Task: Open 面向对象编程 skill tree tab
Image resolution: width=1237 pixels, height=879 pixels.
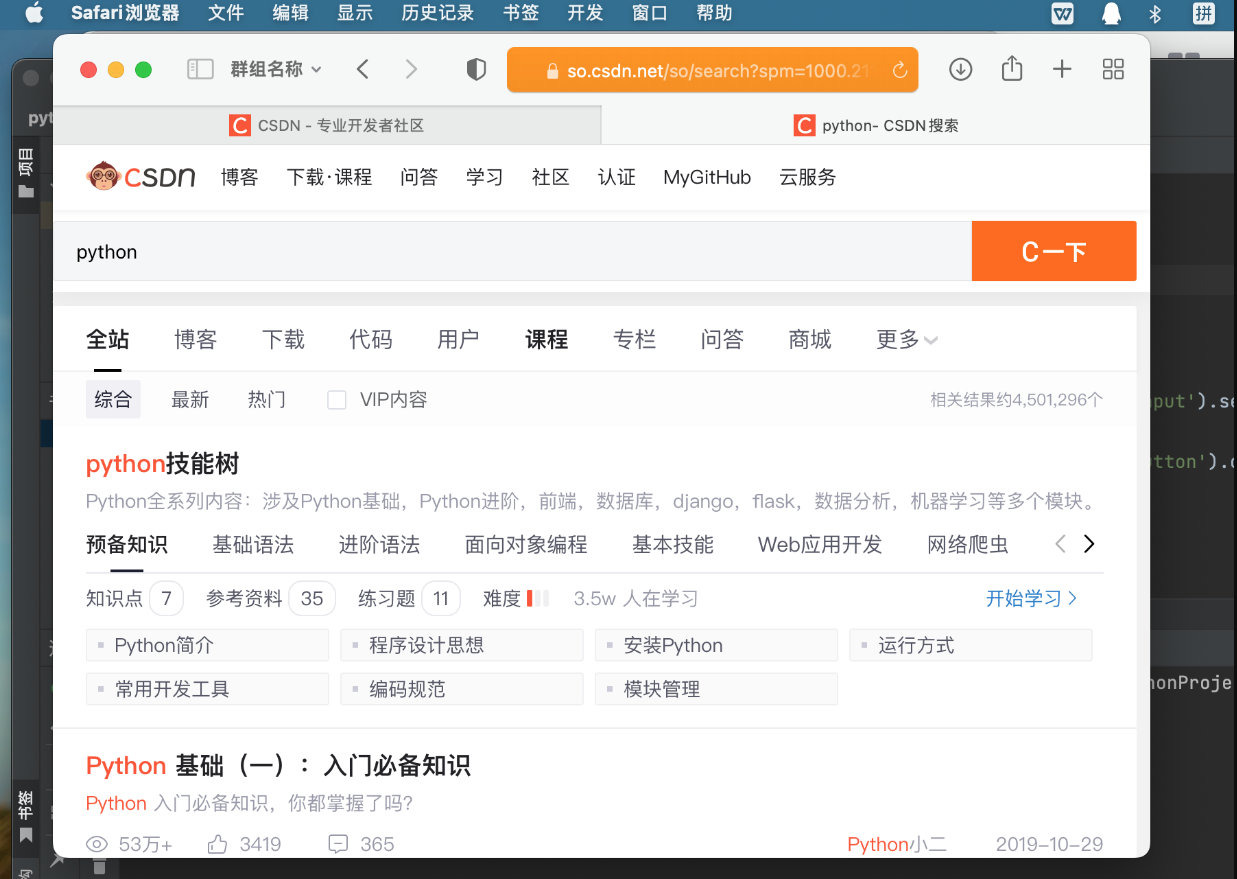Action: pos(526,545)
